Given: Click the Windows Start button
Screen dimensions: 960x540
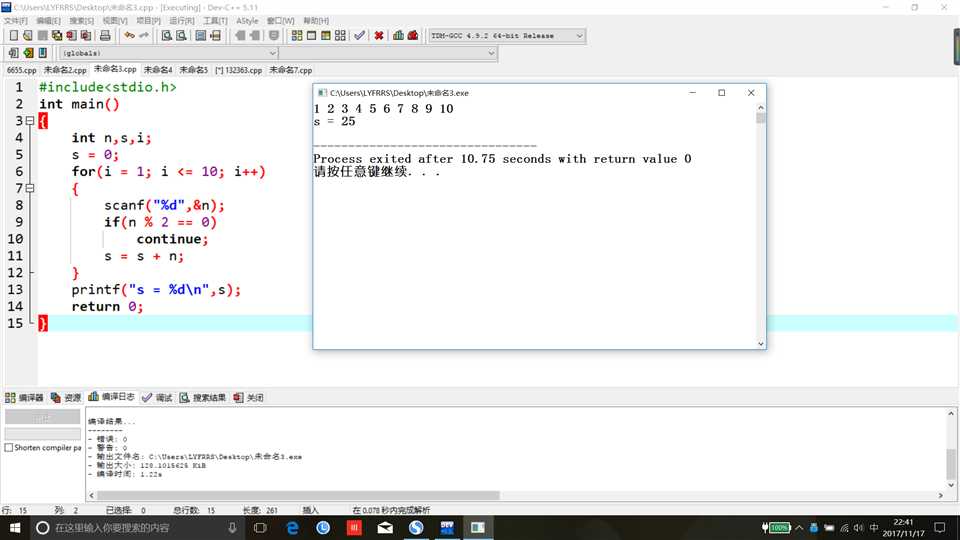Looking at the screenshot, I should tap(15, 528).
